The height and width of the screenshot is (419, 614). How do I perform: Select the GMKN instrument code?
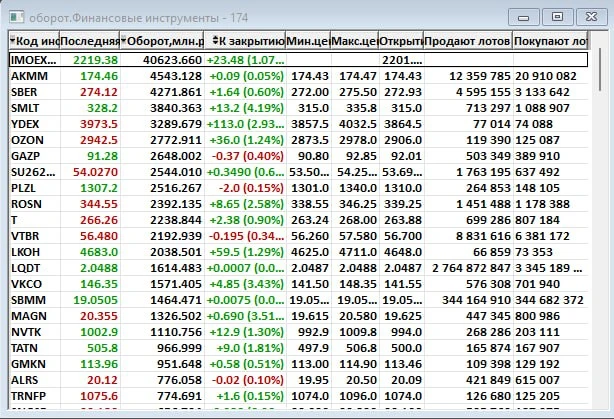[x=28, y=364]
